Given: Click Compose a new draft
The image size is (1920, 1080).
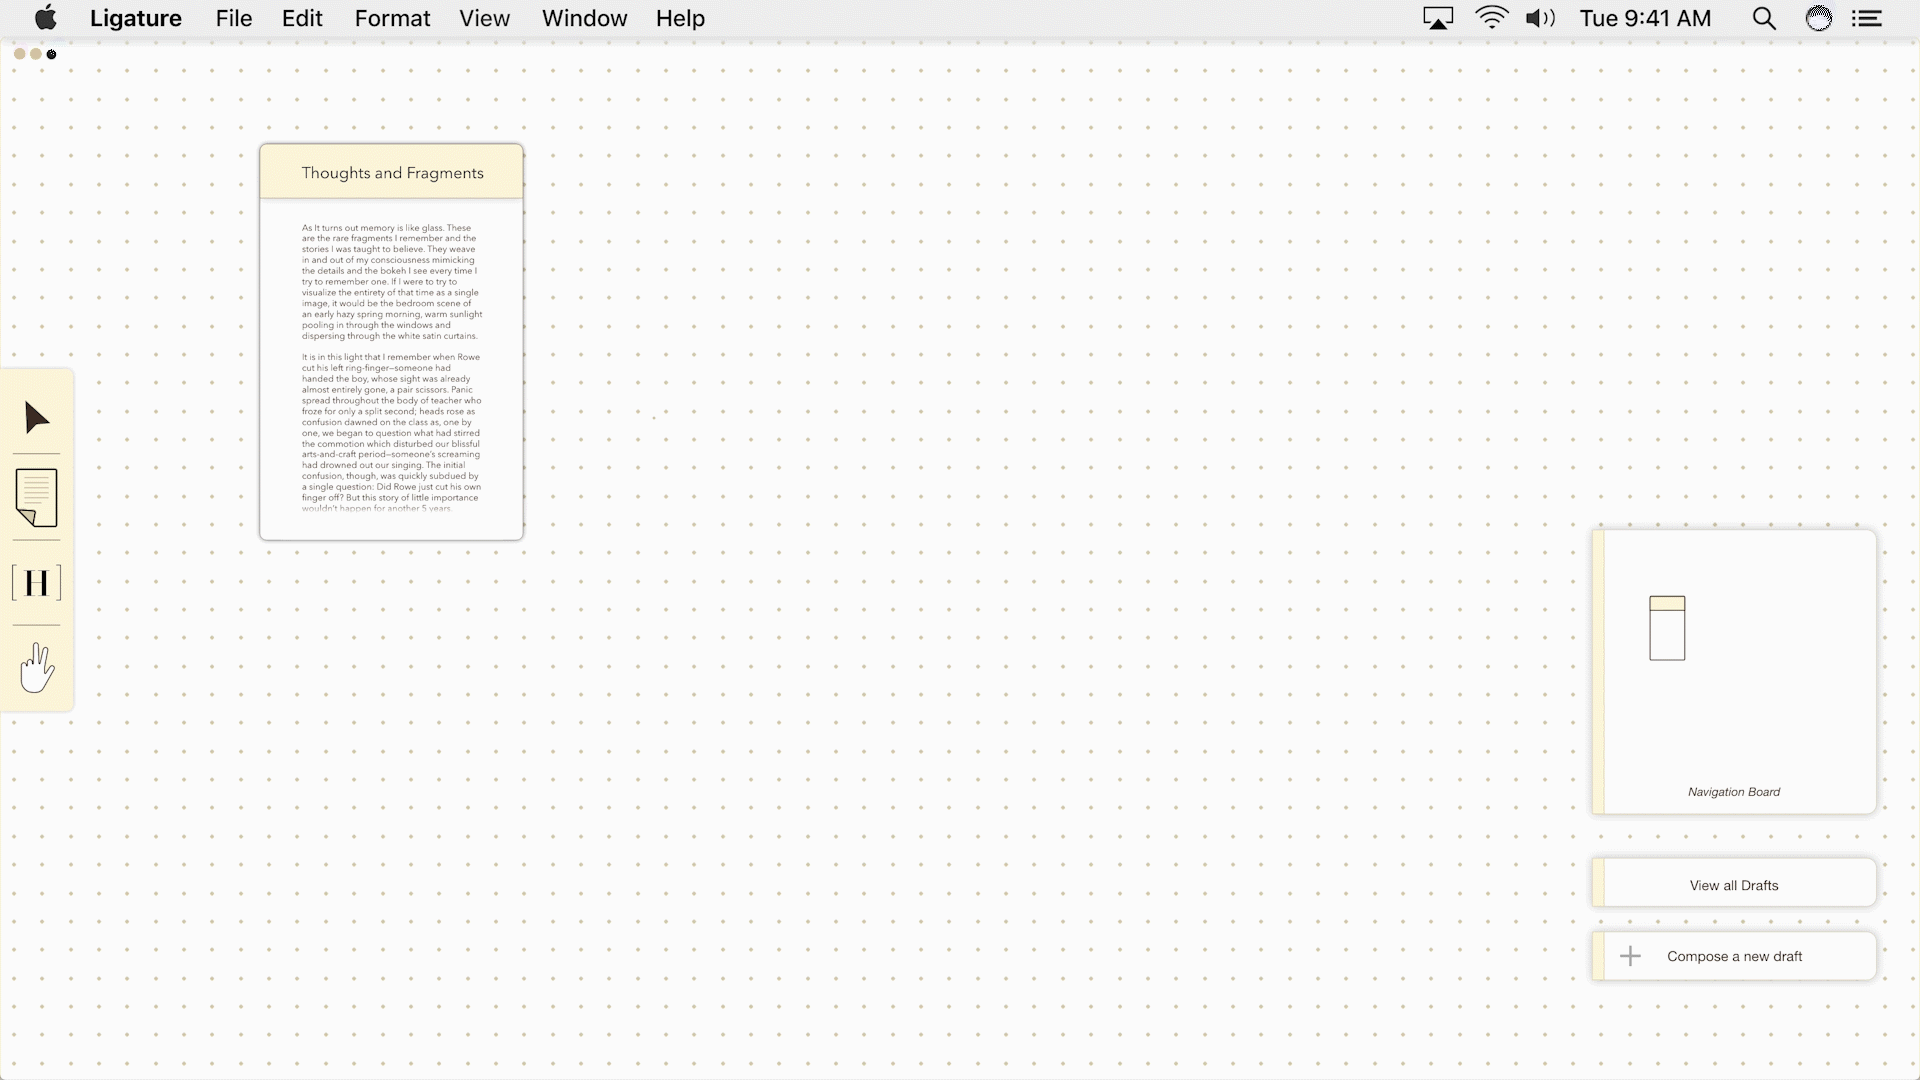Looking at the screenshot, I should click(1734, 956).
